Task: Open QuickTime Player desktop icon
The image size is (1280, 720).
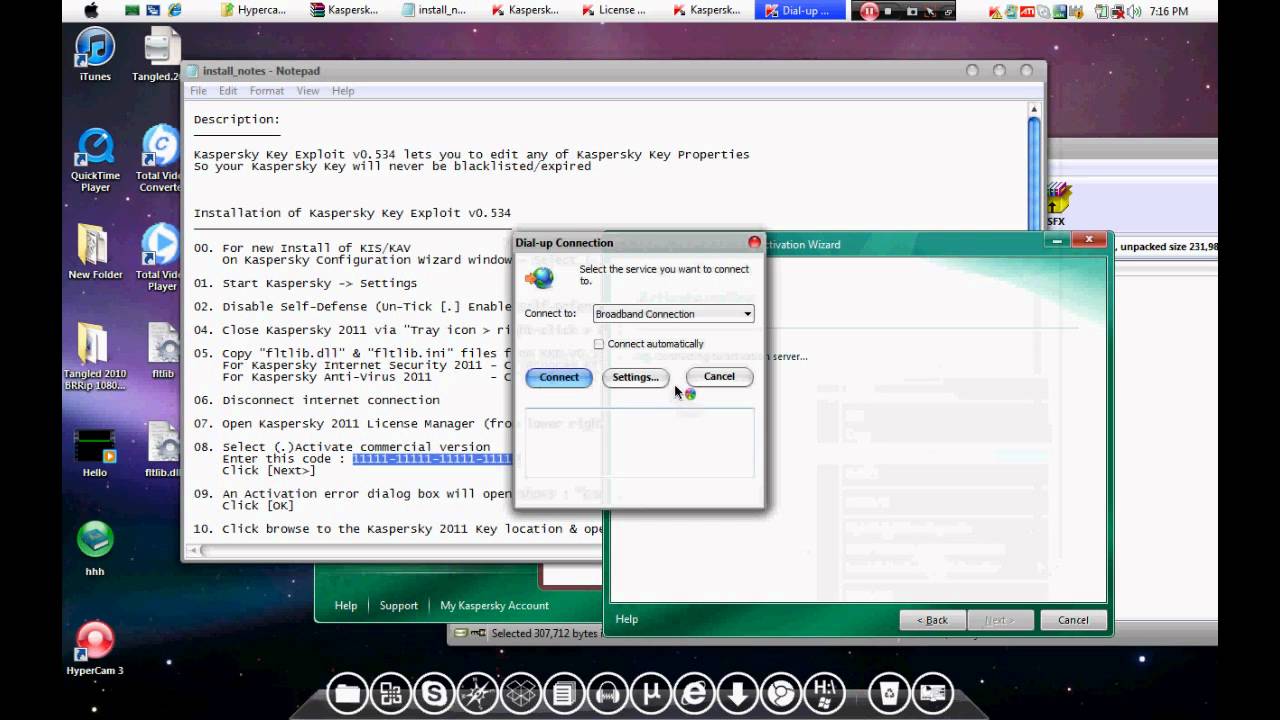Action: coord(95,160)
